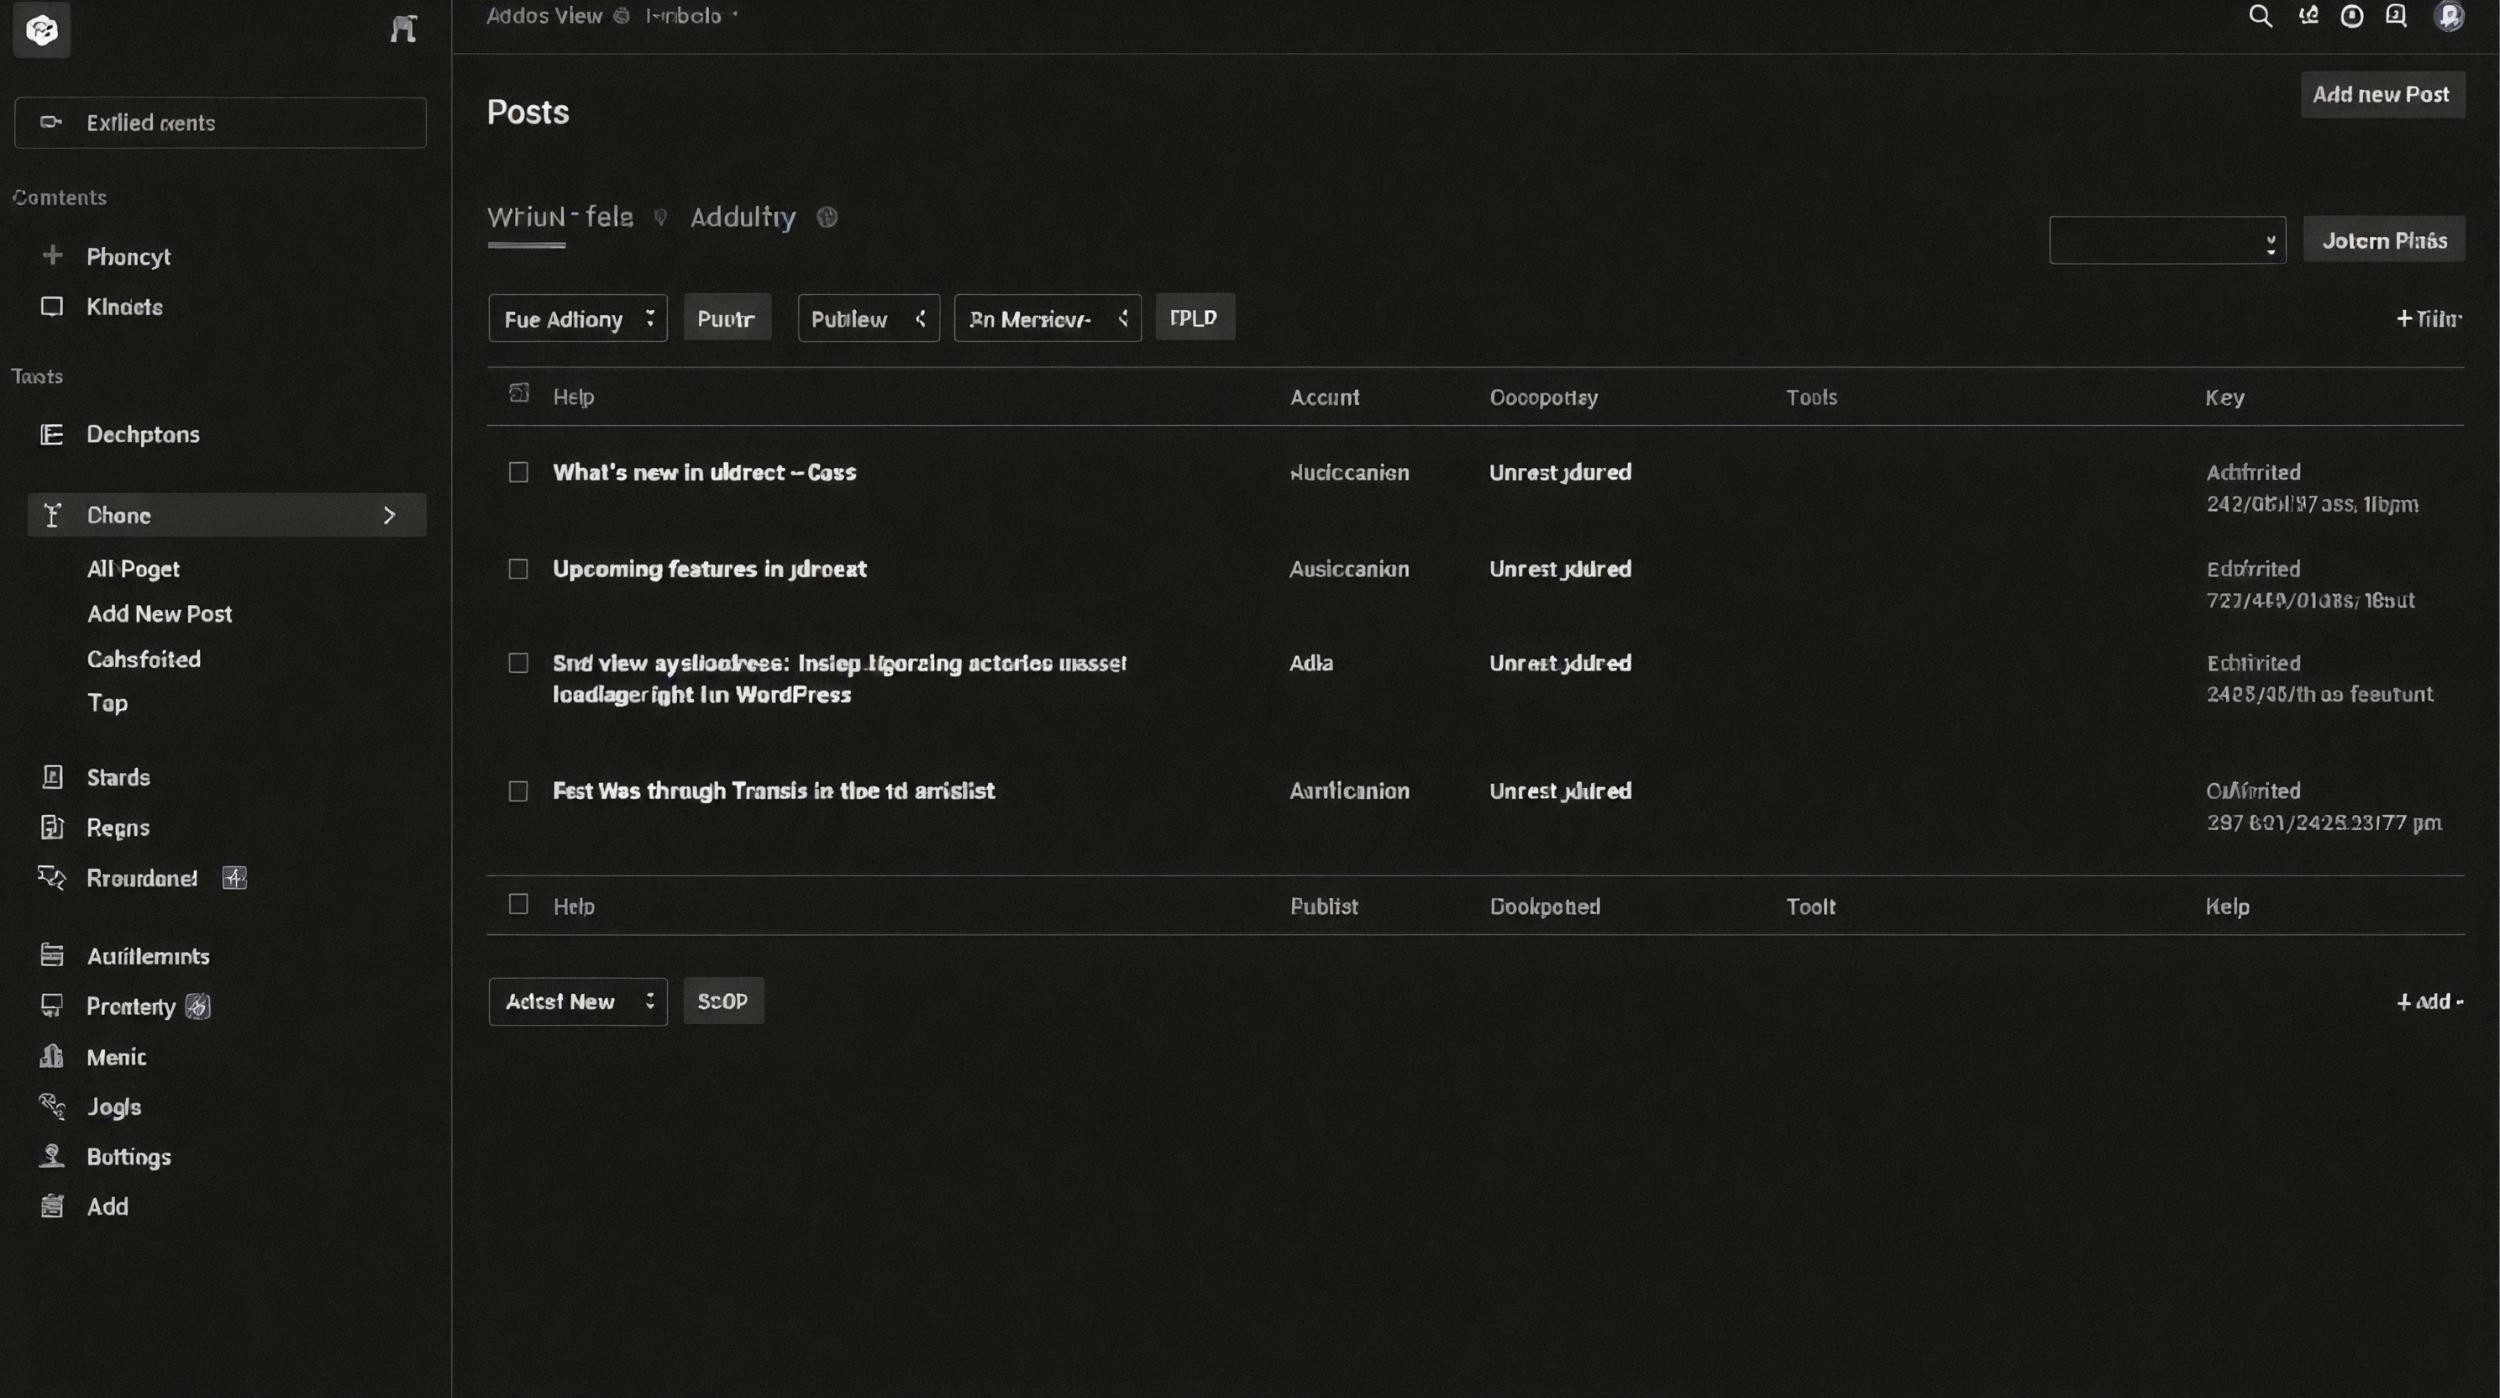Toggle select-all checkbox in table footer
Screen dimensions: 2500x1398
point(518,904)
